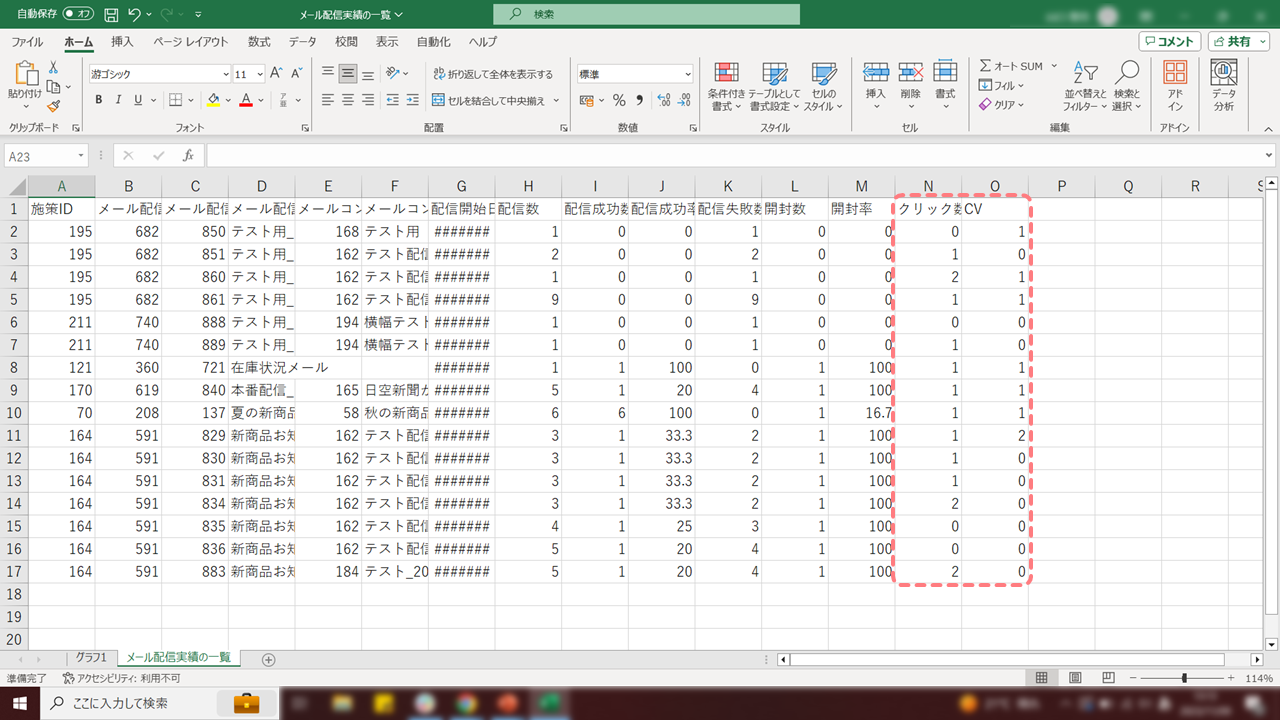Open the ファイル menu tab

click(x=27, y=42)
